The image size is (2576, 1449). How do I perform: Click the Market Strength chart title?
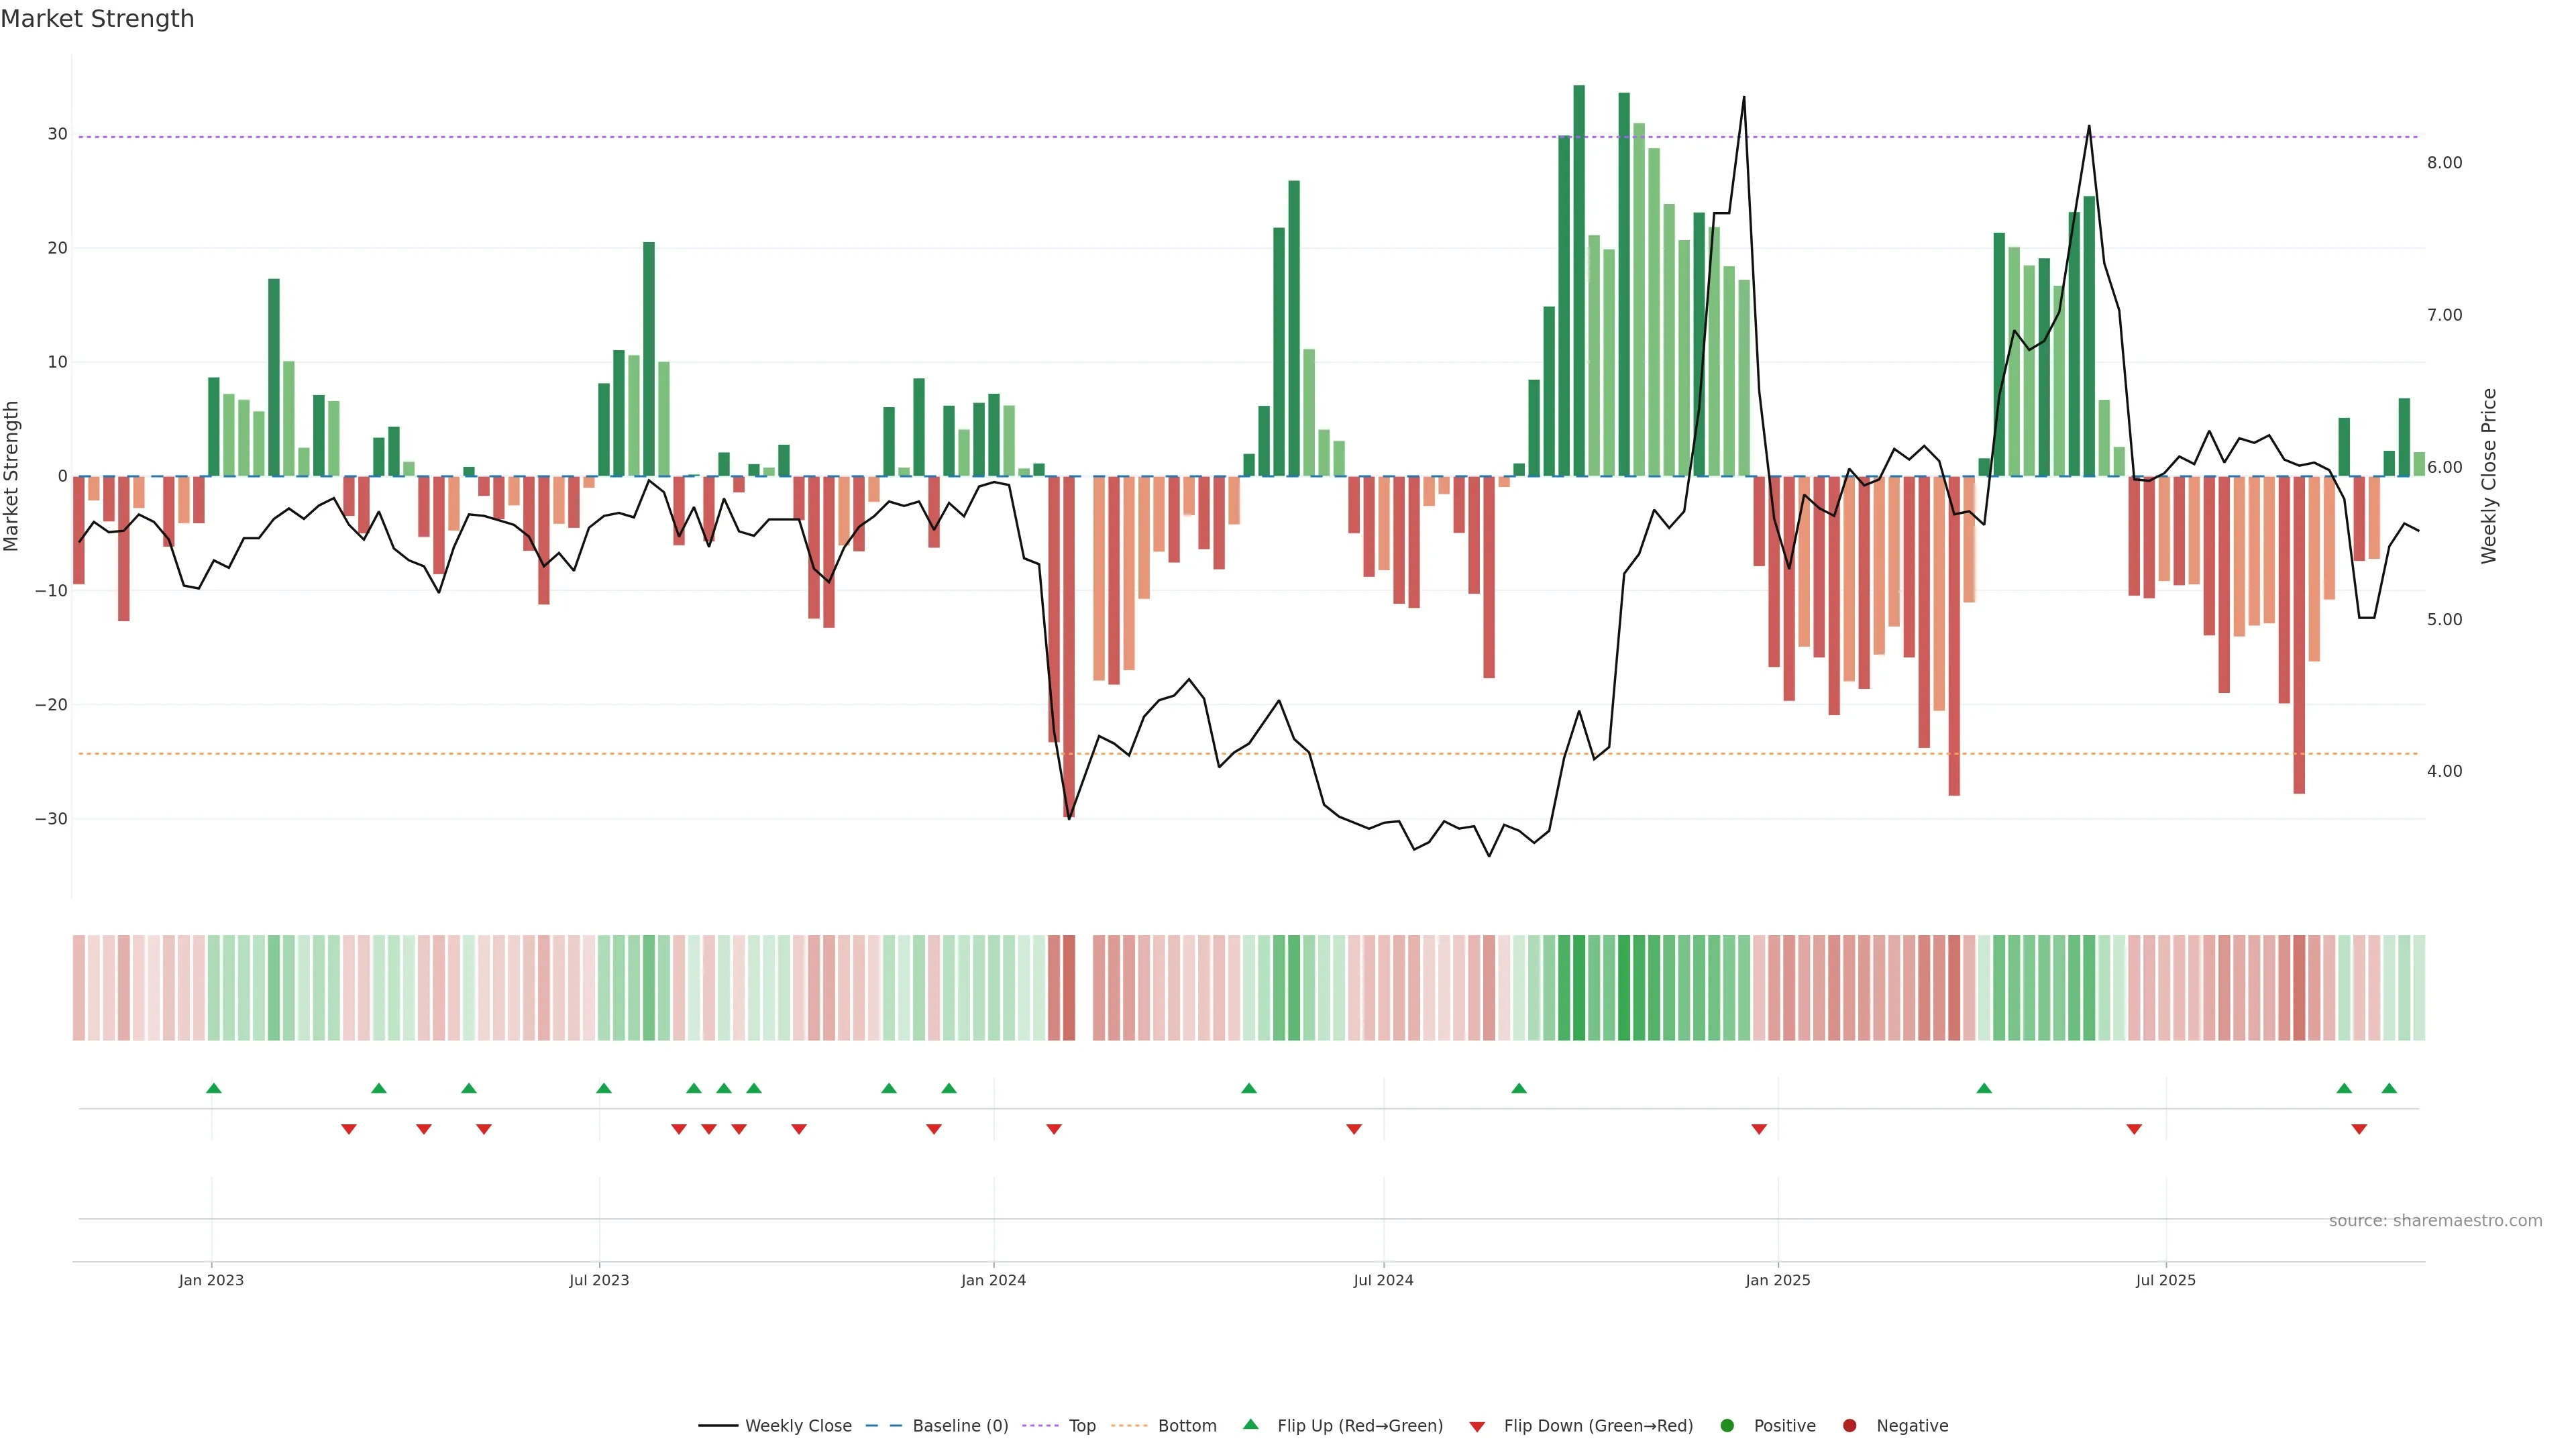coord(97,19)
